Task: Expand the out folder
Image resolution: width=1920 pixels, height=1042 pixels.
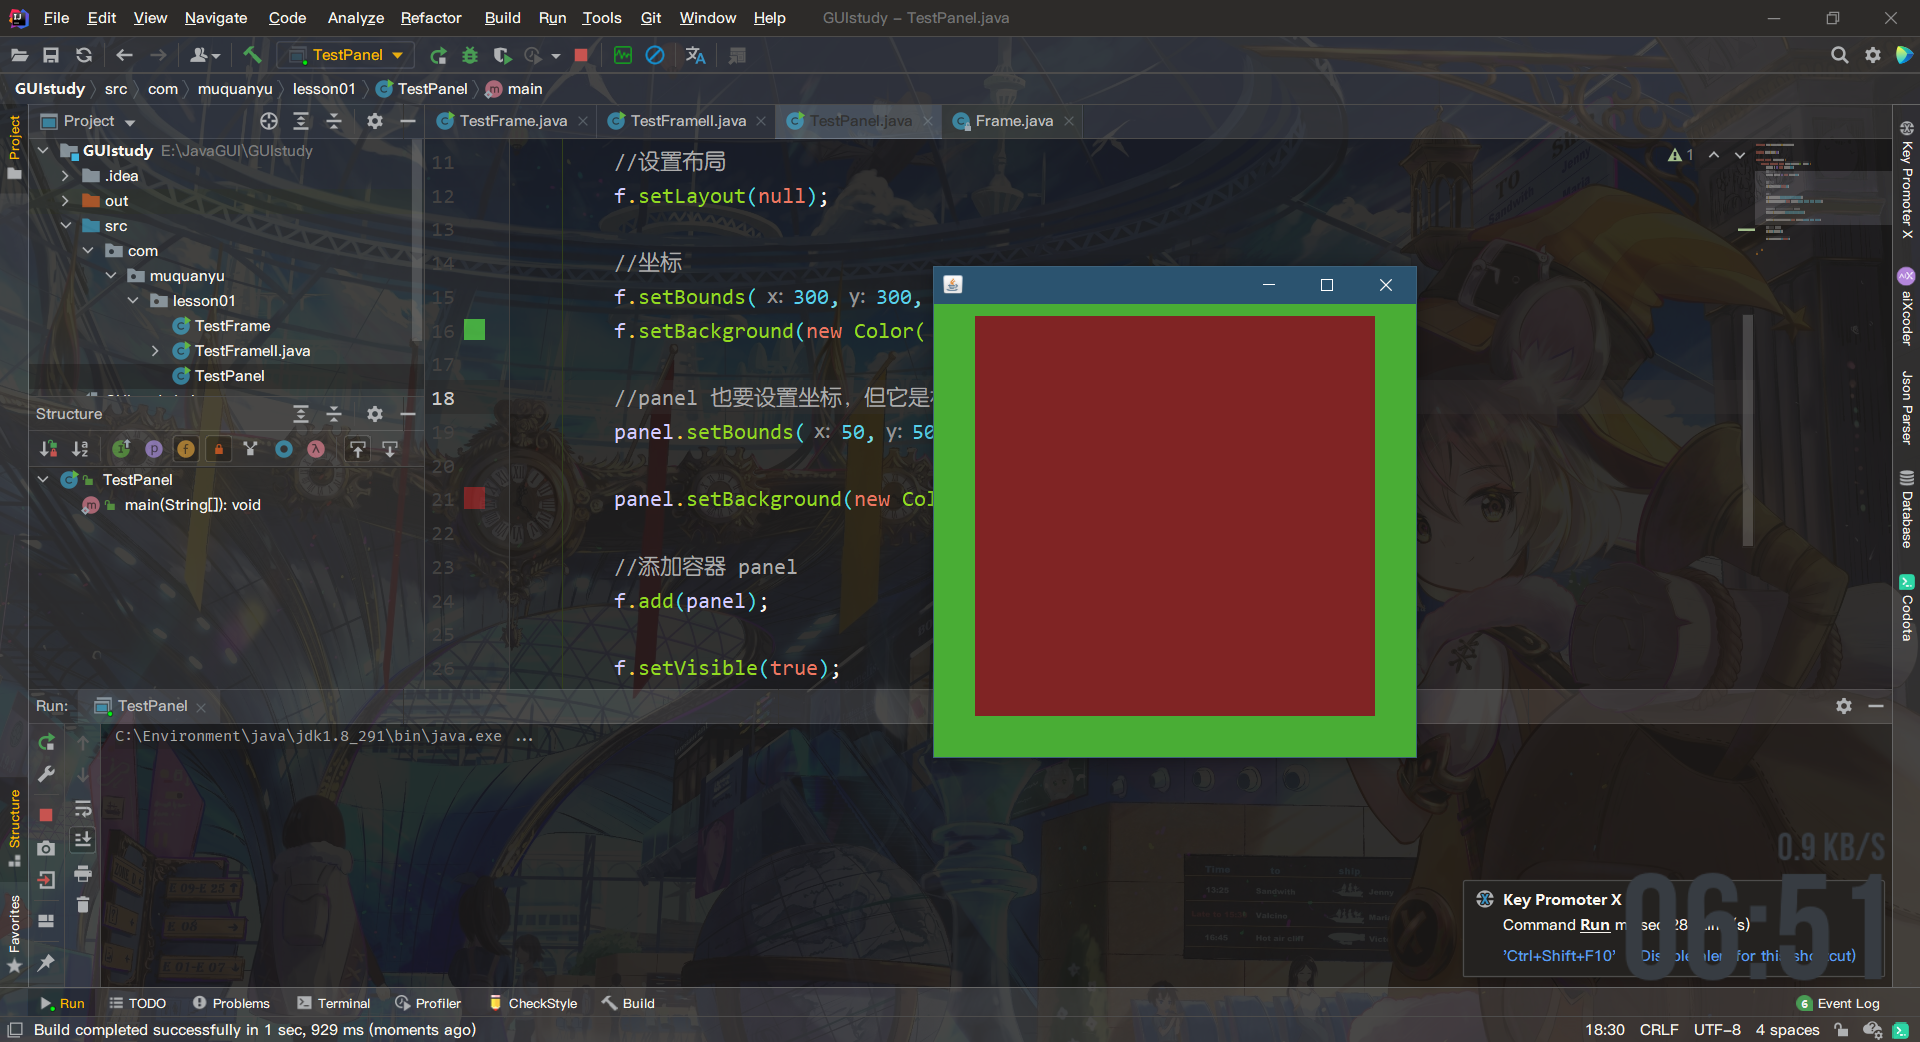Action: 66,201
